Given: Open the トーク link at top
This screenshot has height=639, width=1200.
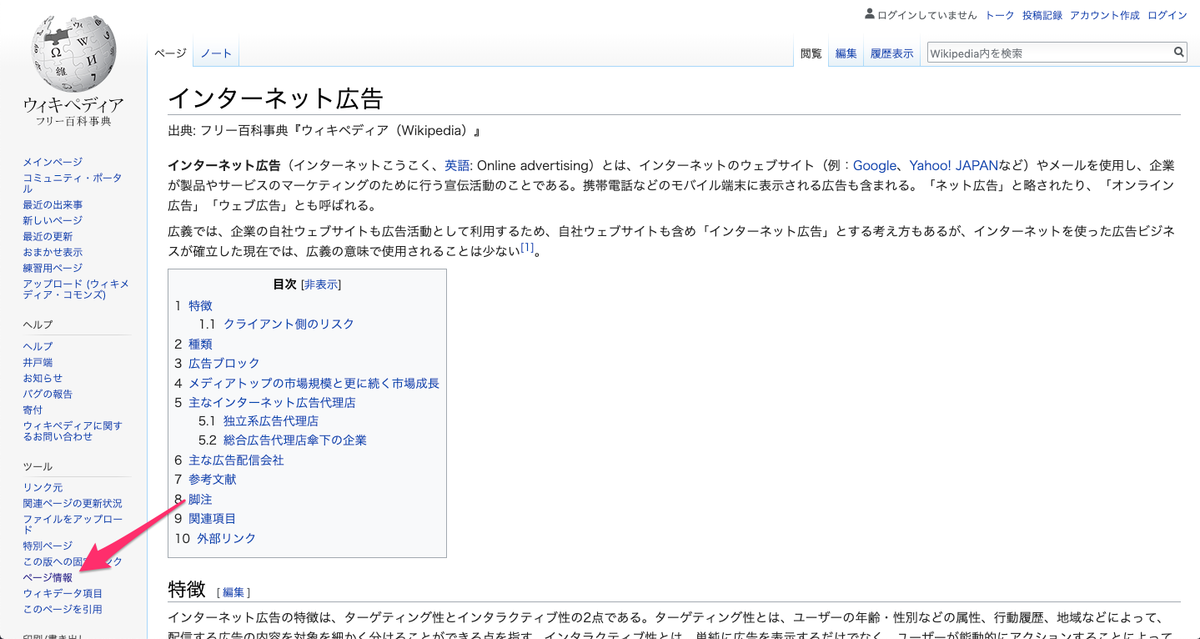Looking at the screenshot, I should point(999,15).
